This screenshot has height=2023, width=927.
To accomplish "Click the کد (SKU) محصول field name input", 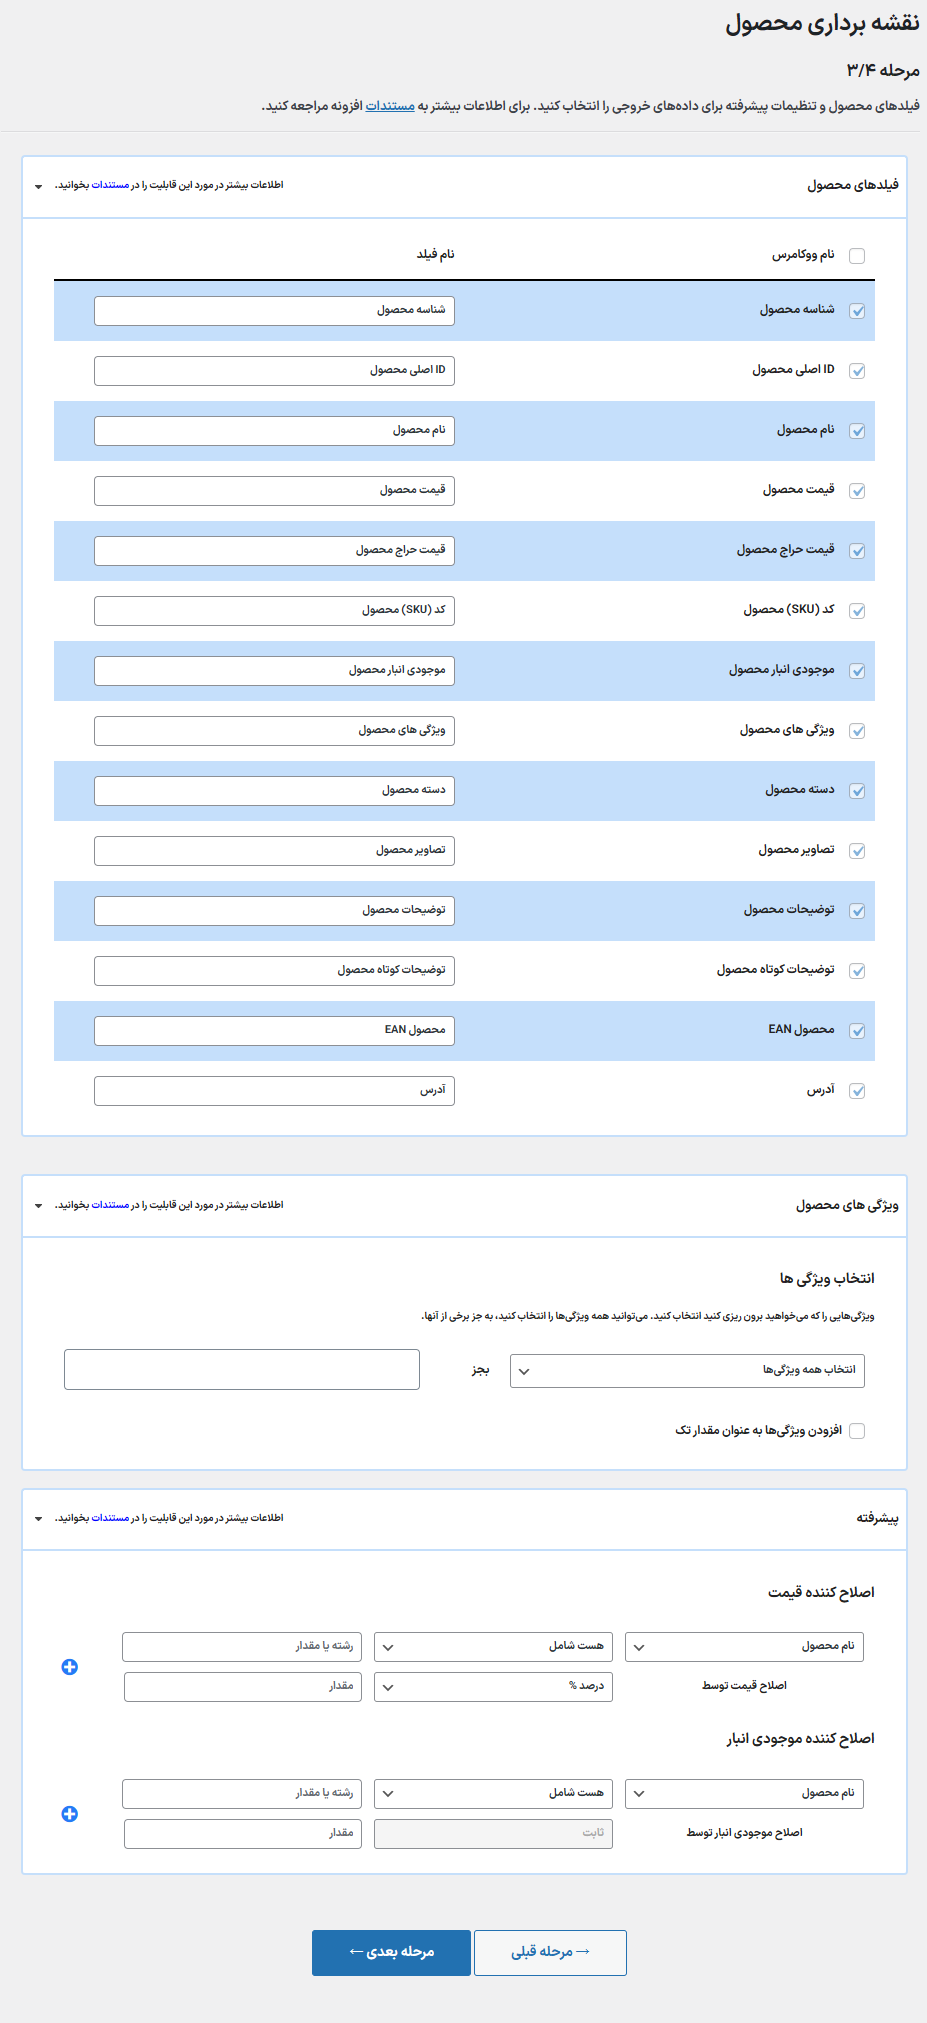I will (274, 611).
